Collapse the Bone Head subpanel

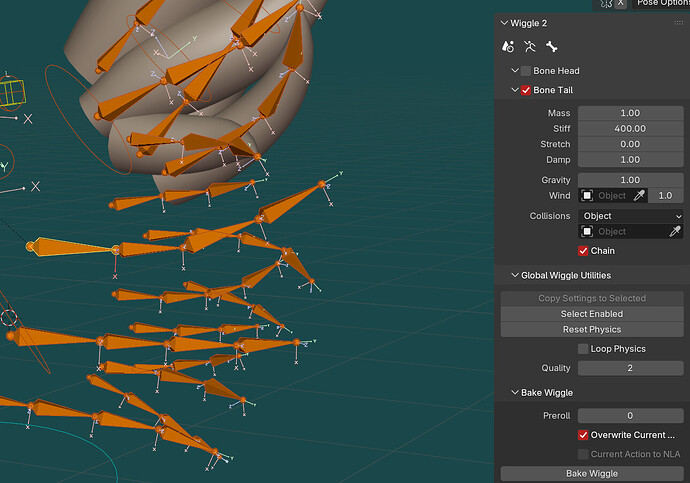tap(514, 70)
